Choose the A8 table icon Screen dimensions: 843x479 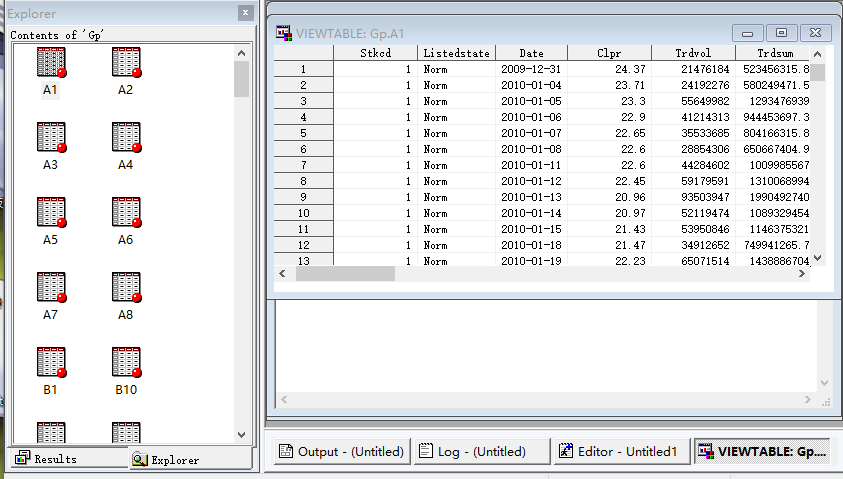pyautogui.click(x=126, y=287)
